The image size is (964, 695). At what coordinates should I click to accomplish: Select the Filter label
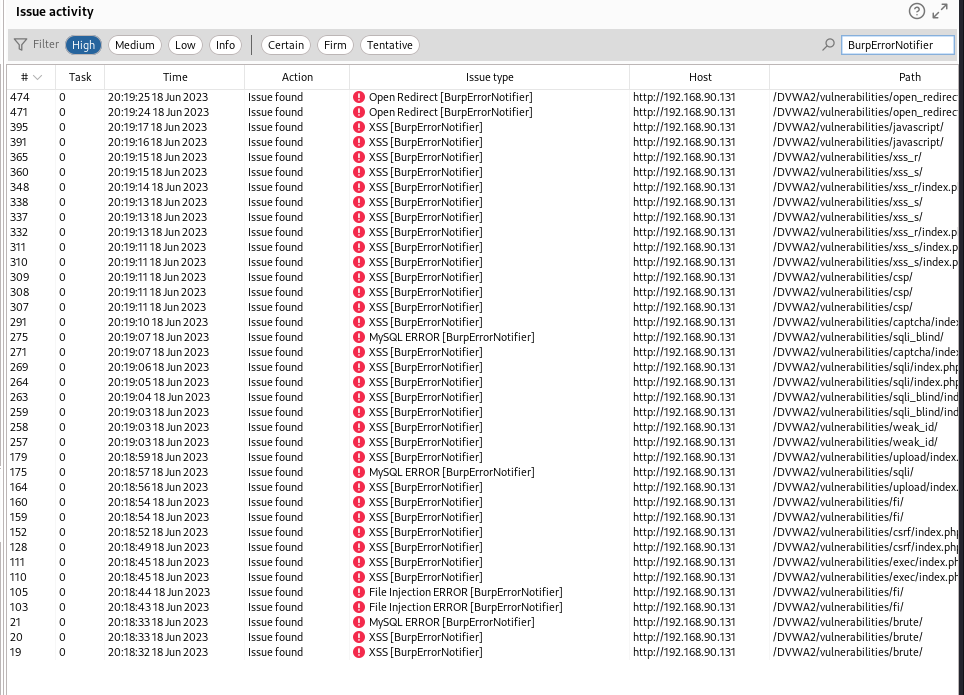46,44
